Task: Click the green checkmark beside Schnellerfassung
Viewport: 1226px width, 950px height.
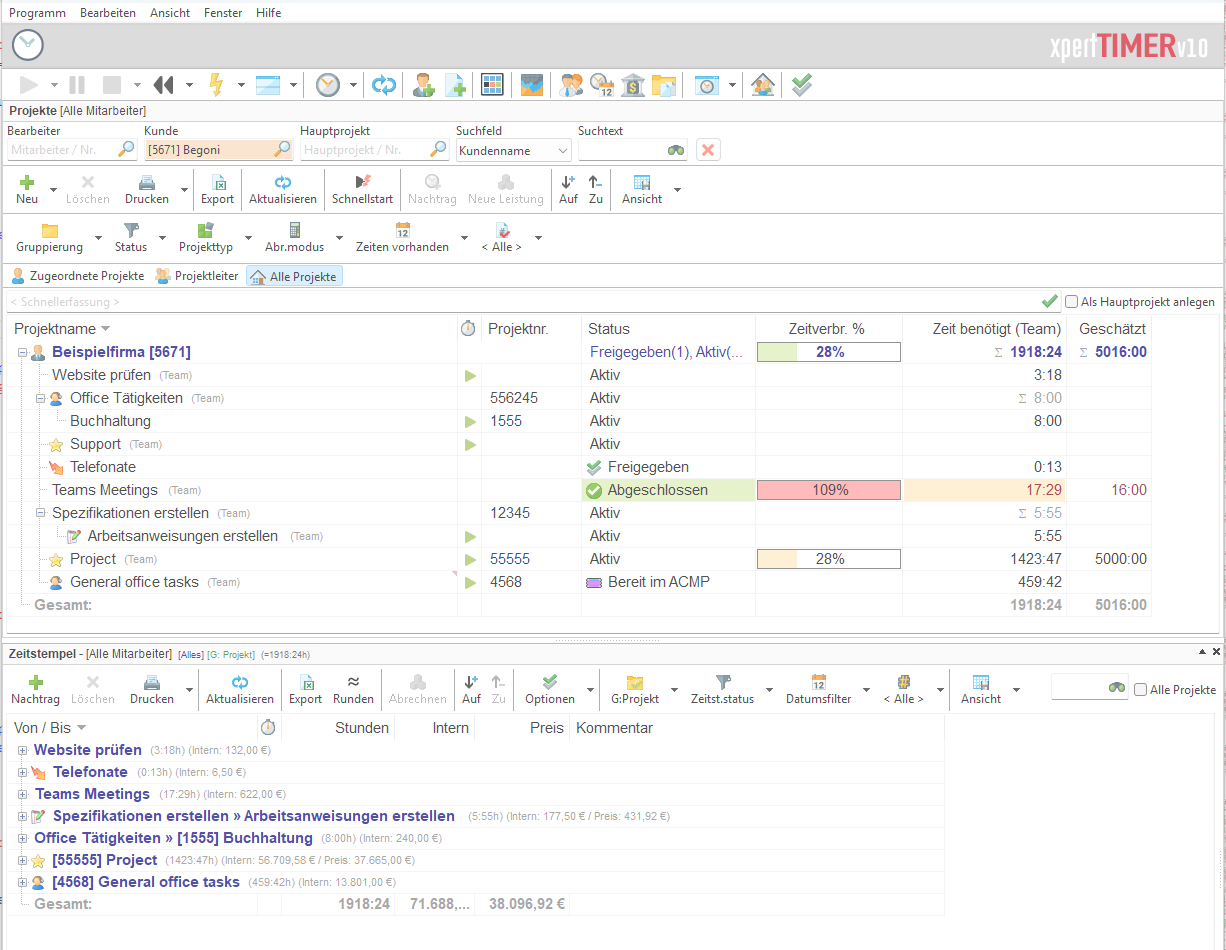Action: pos(1049,301)
